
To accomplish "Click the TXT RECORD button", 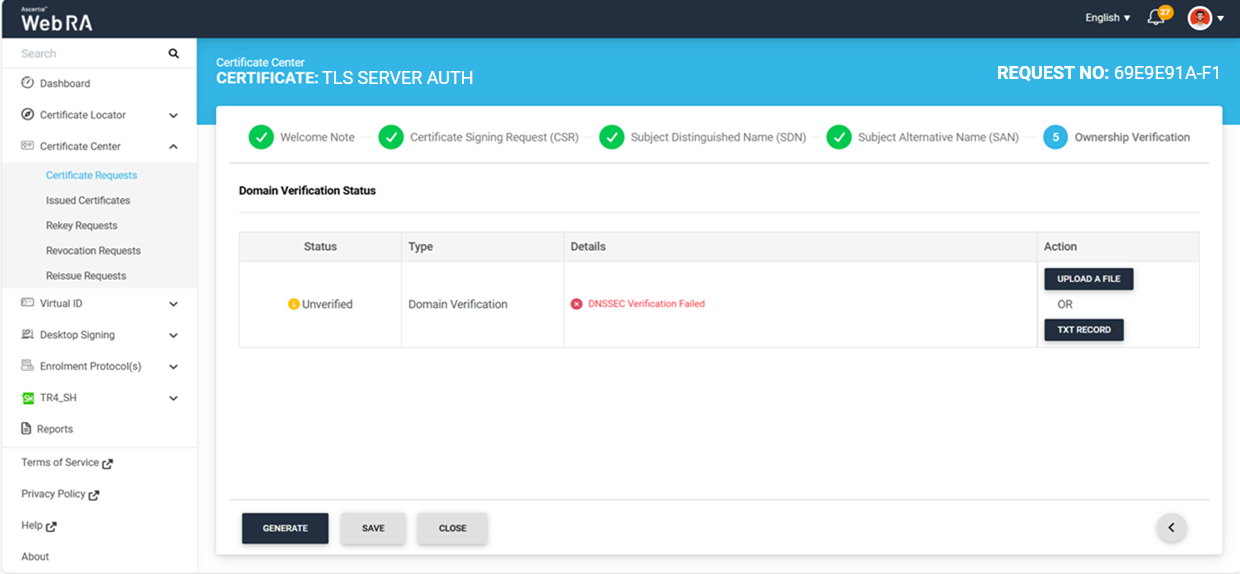I will point(1084,330).
